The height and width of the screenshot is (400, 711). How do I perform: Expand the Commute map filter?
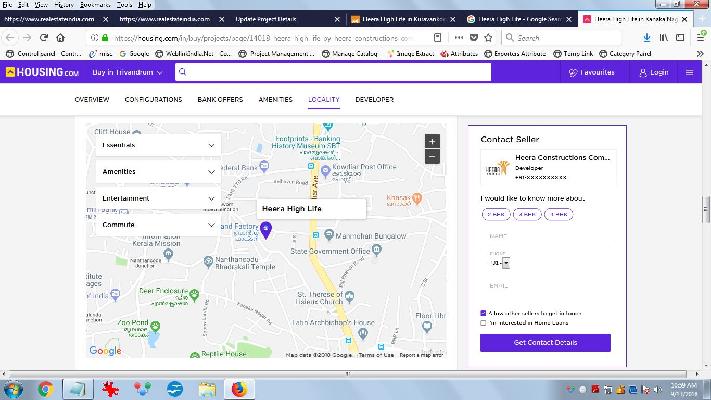click(158, 224)
